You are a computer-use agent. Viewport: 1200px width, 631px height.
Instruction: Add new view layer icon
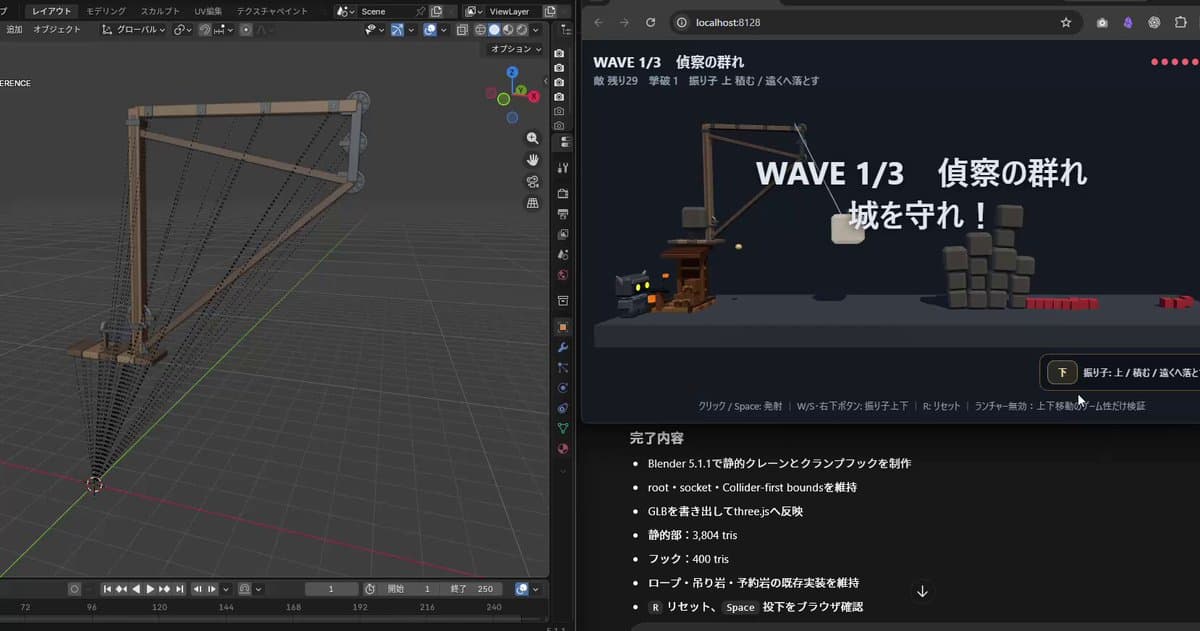pos(550,11)
